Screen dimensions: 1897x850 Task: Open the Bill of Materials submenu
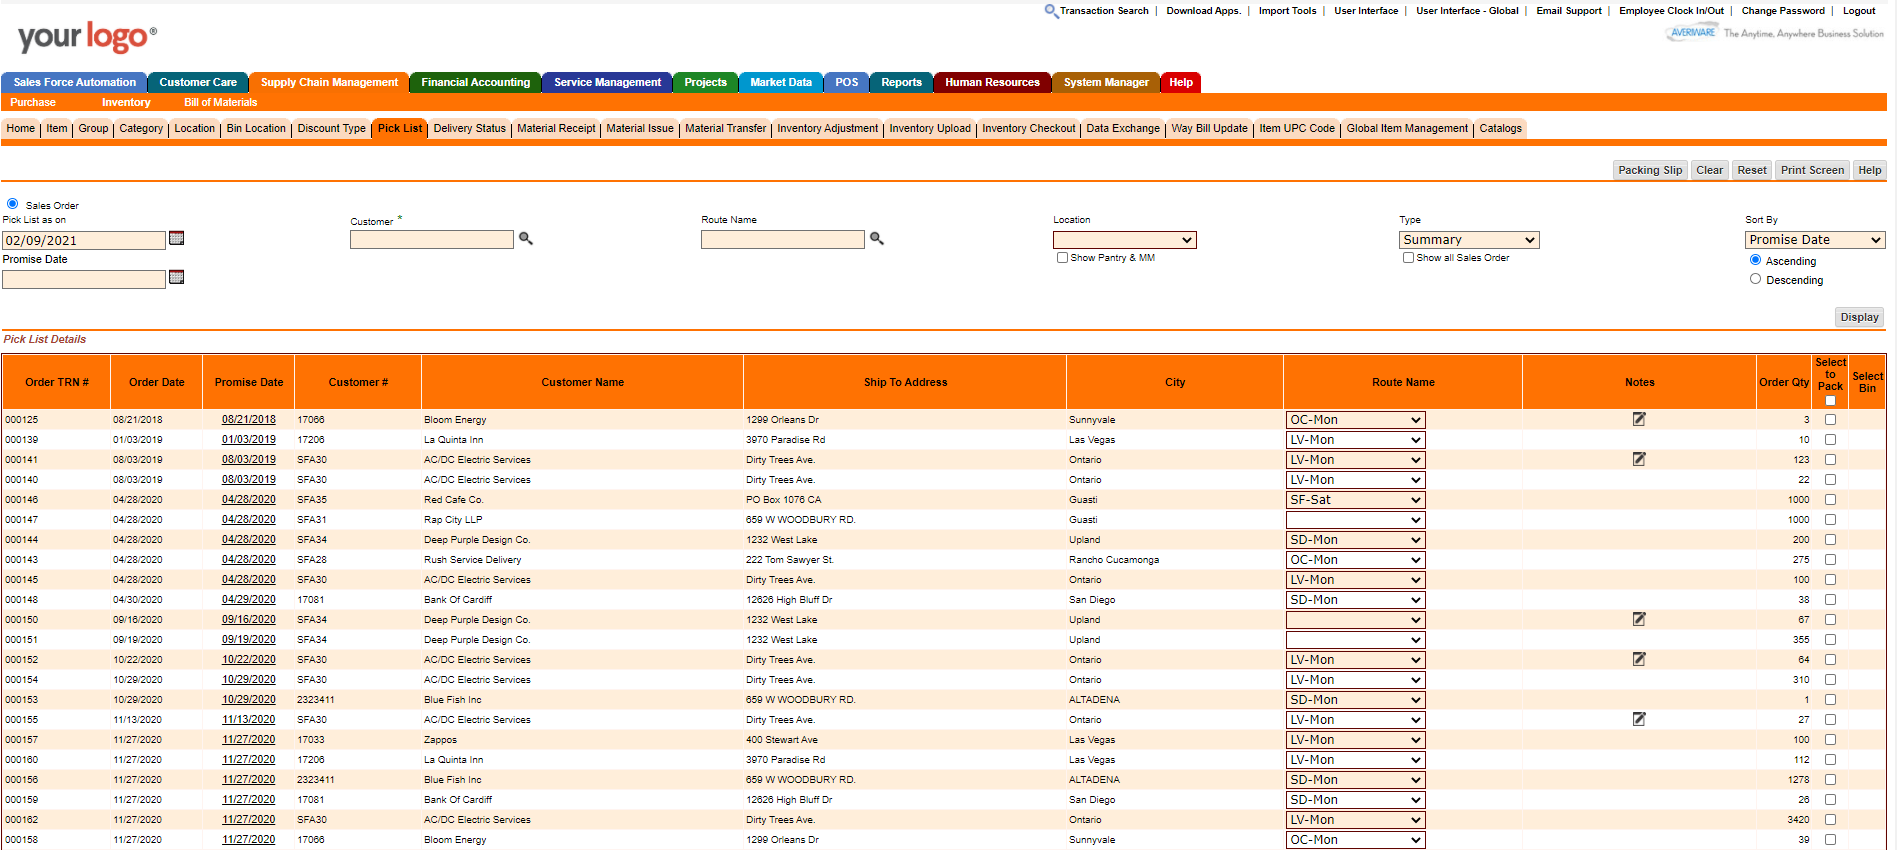point(220,102)
